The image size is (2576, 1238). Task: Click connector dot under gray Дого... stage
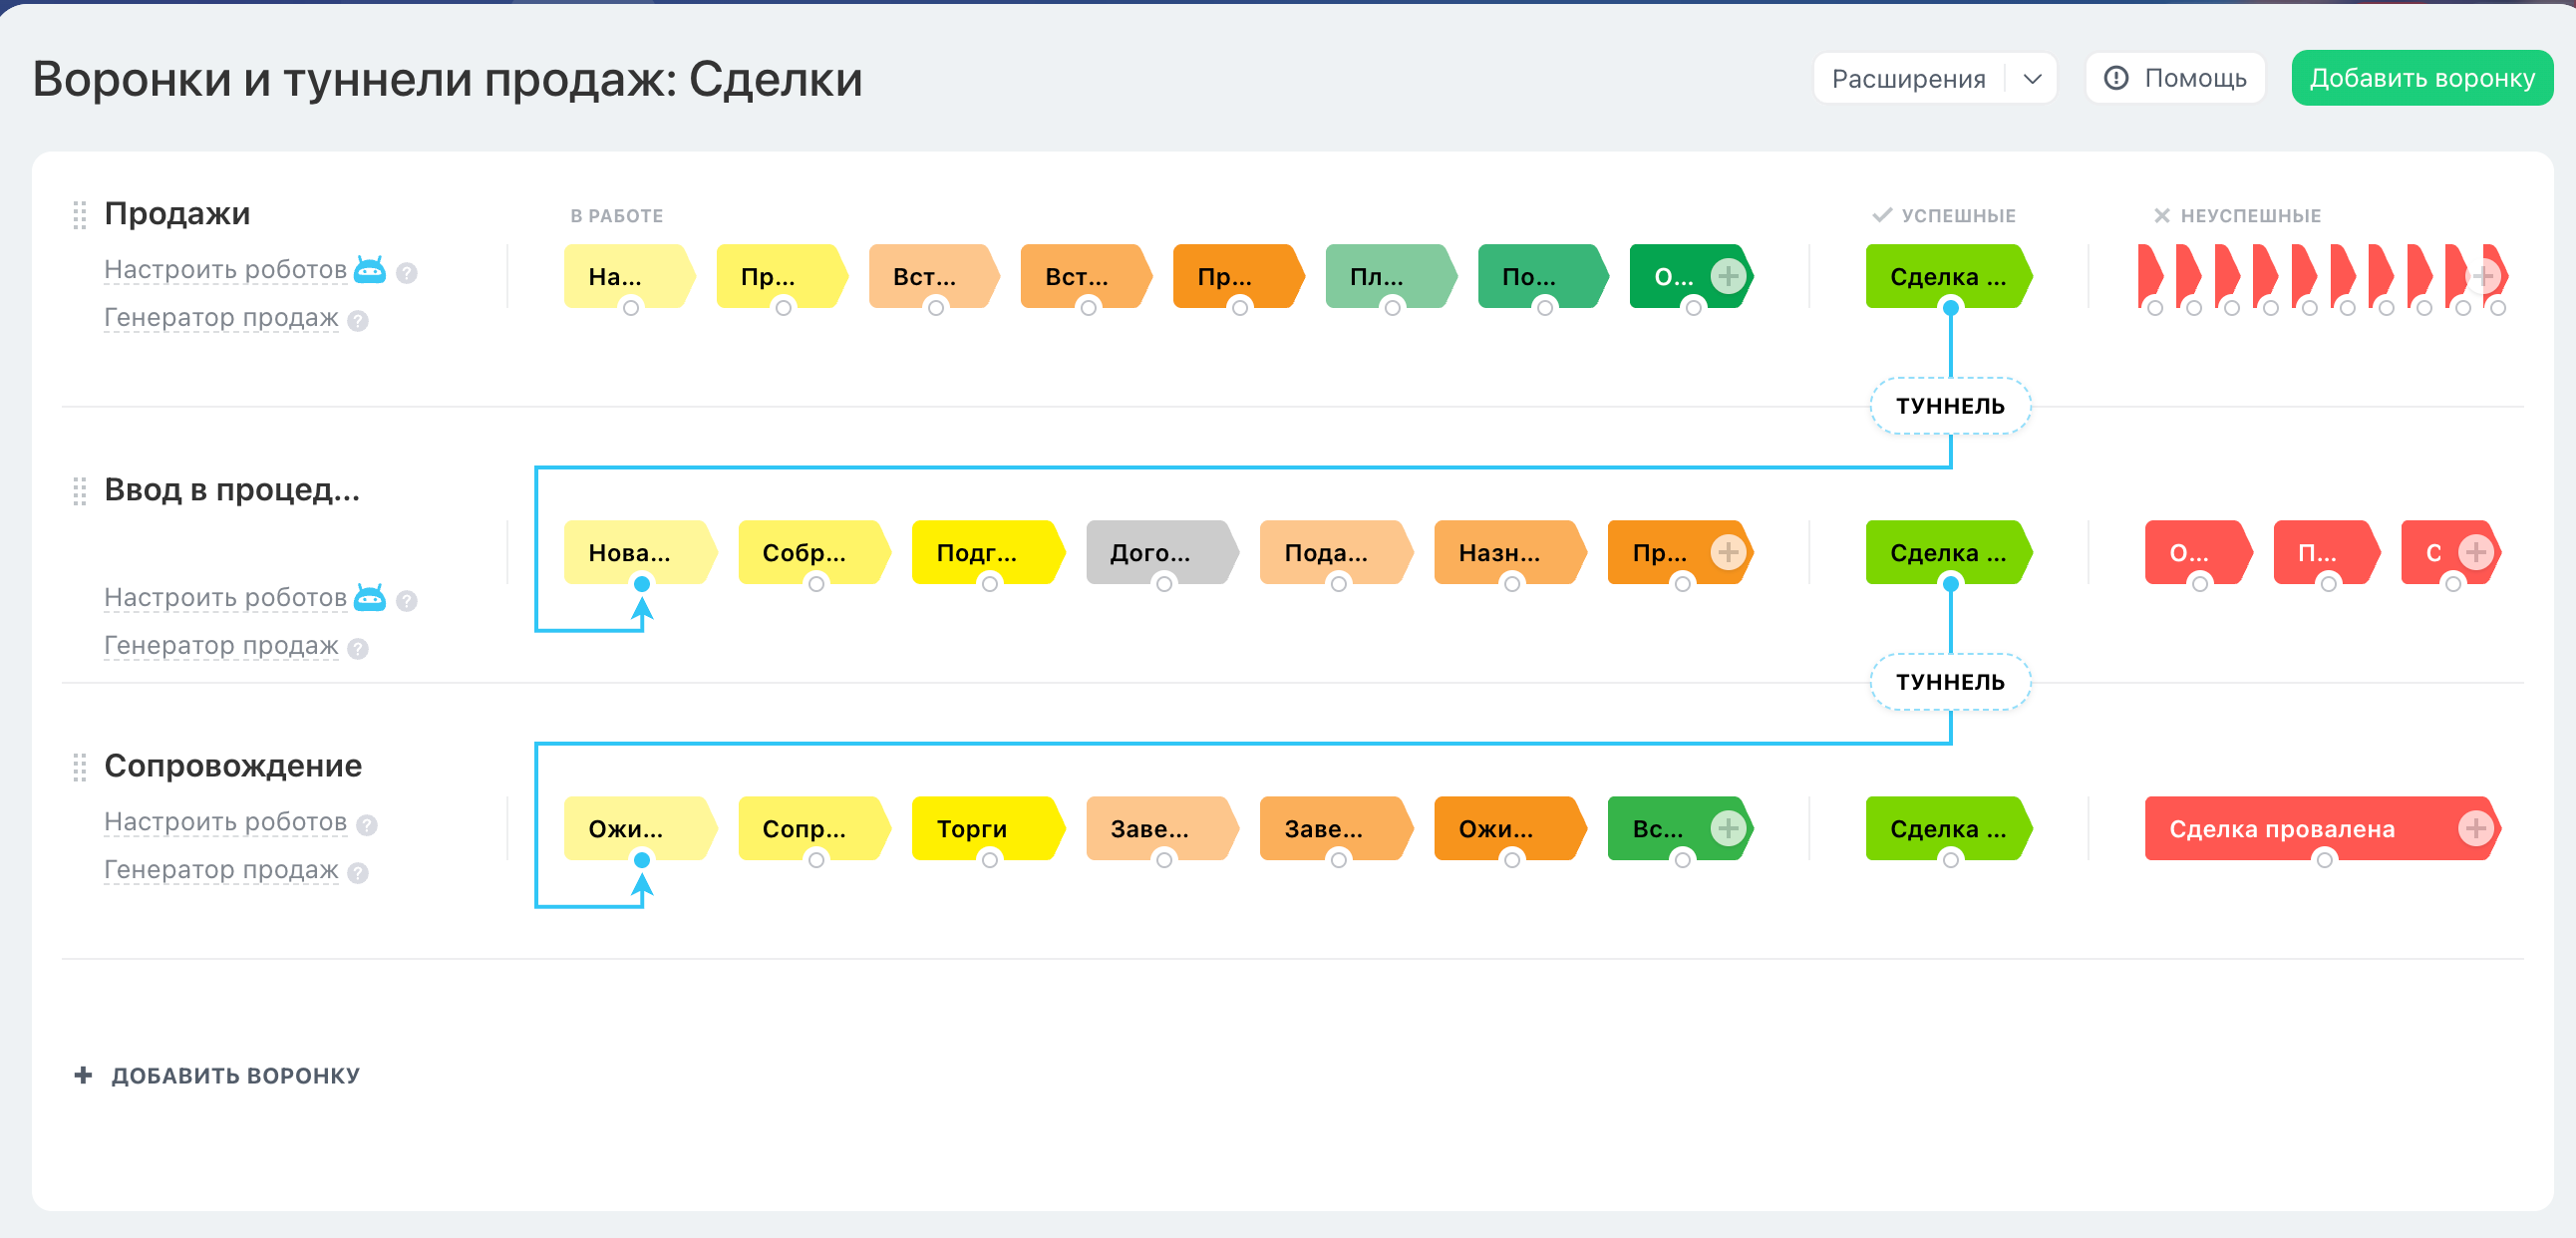[1164, 584]
